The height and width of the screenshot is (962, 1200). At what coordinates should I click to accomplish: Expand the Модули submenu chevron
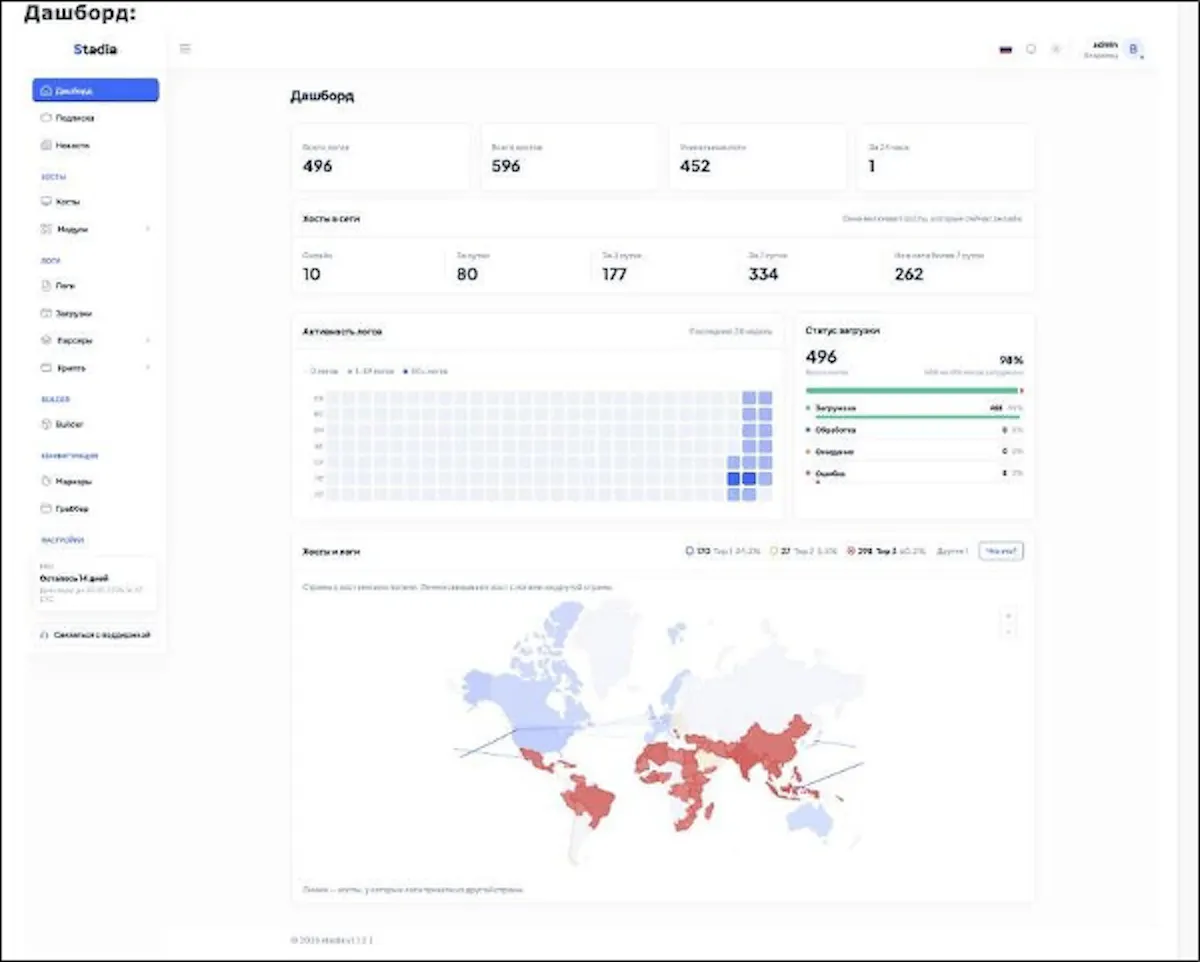(x=148, y=229)
